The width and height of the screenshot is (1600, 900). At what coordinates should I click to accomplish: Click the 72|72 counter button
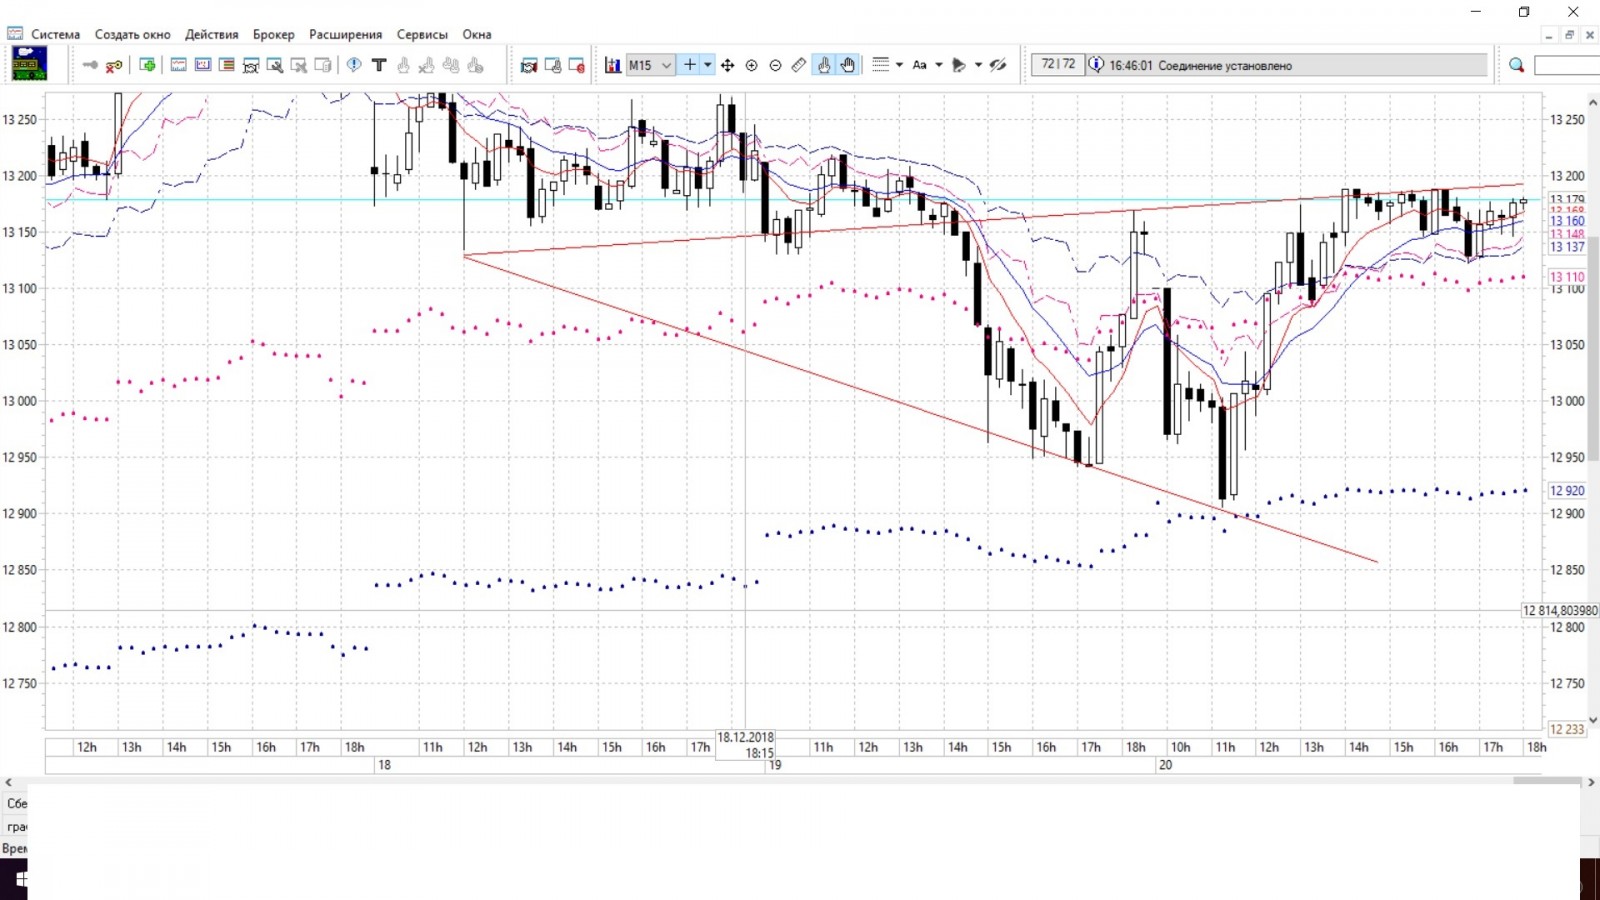(1058, 64)
